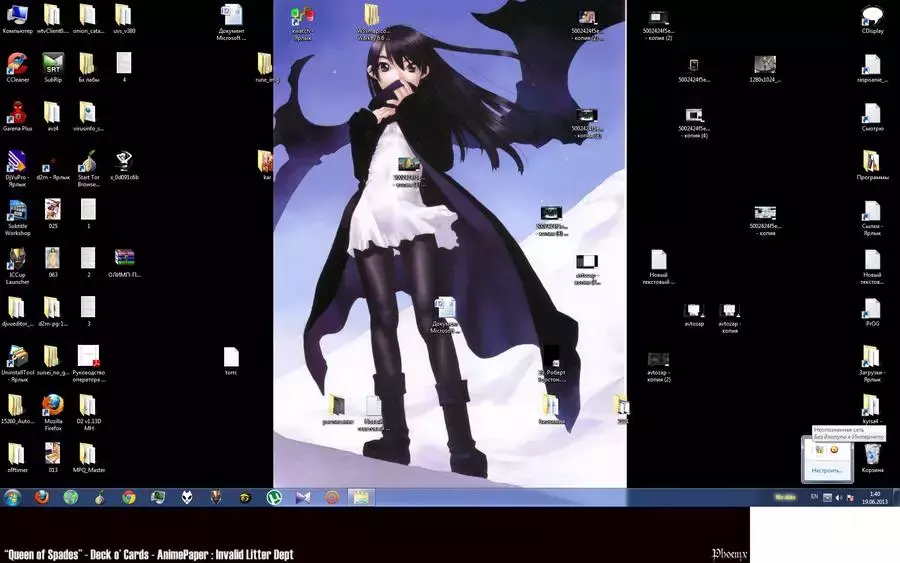Open the xwatch shortcut icon
Image resolution: width=900 pixels, height=563 pixels.
pyautogui.click(x=302, y=22)
